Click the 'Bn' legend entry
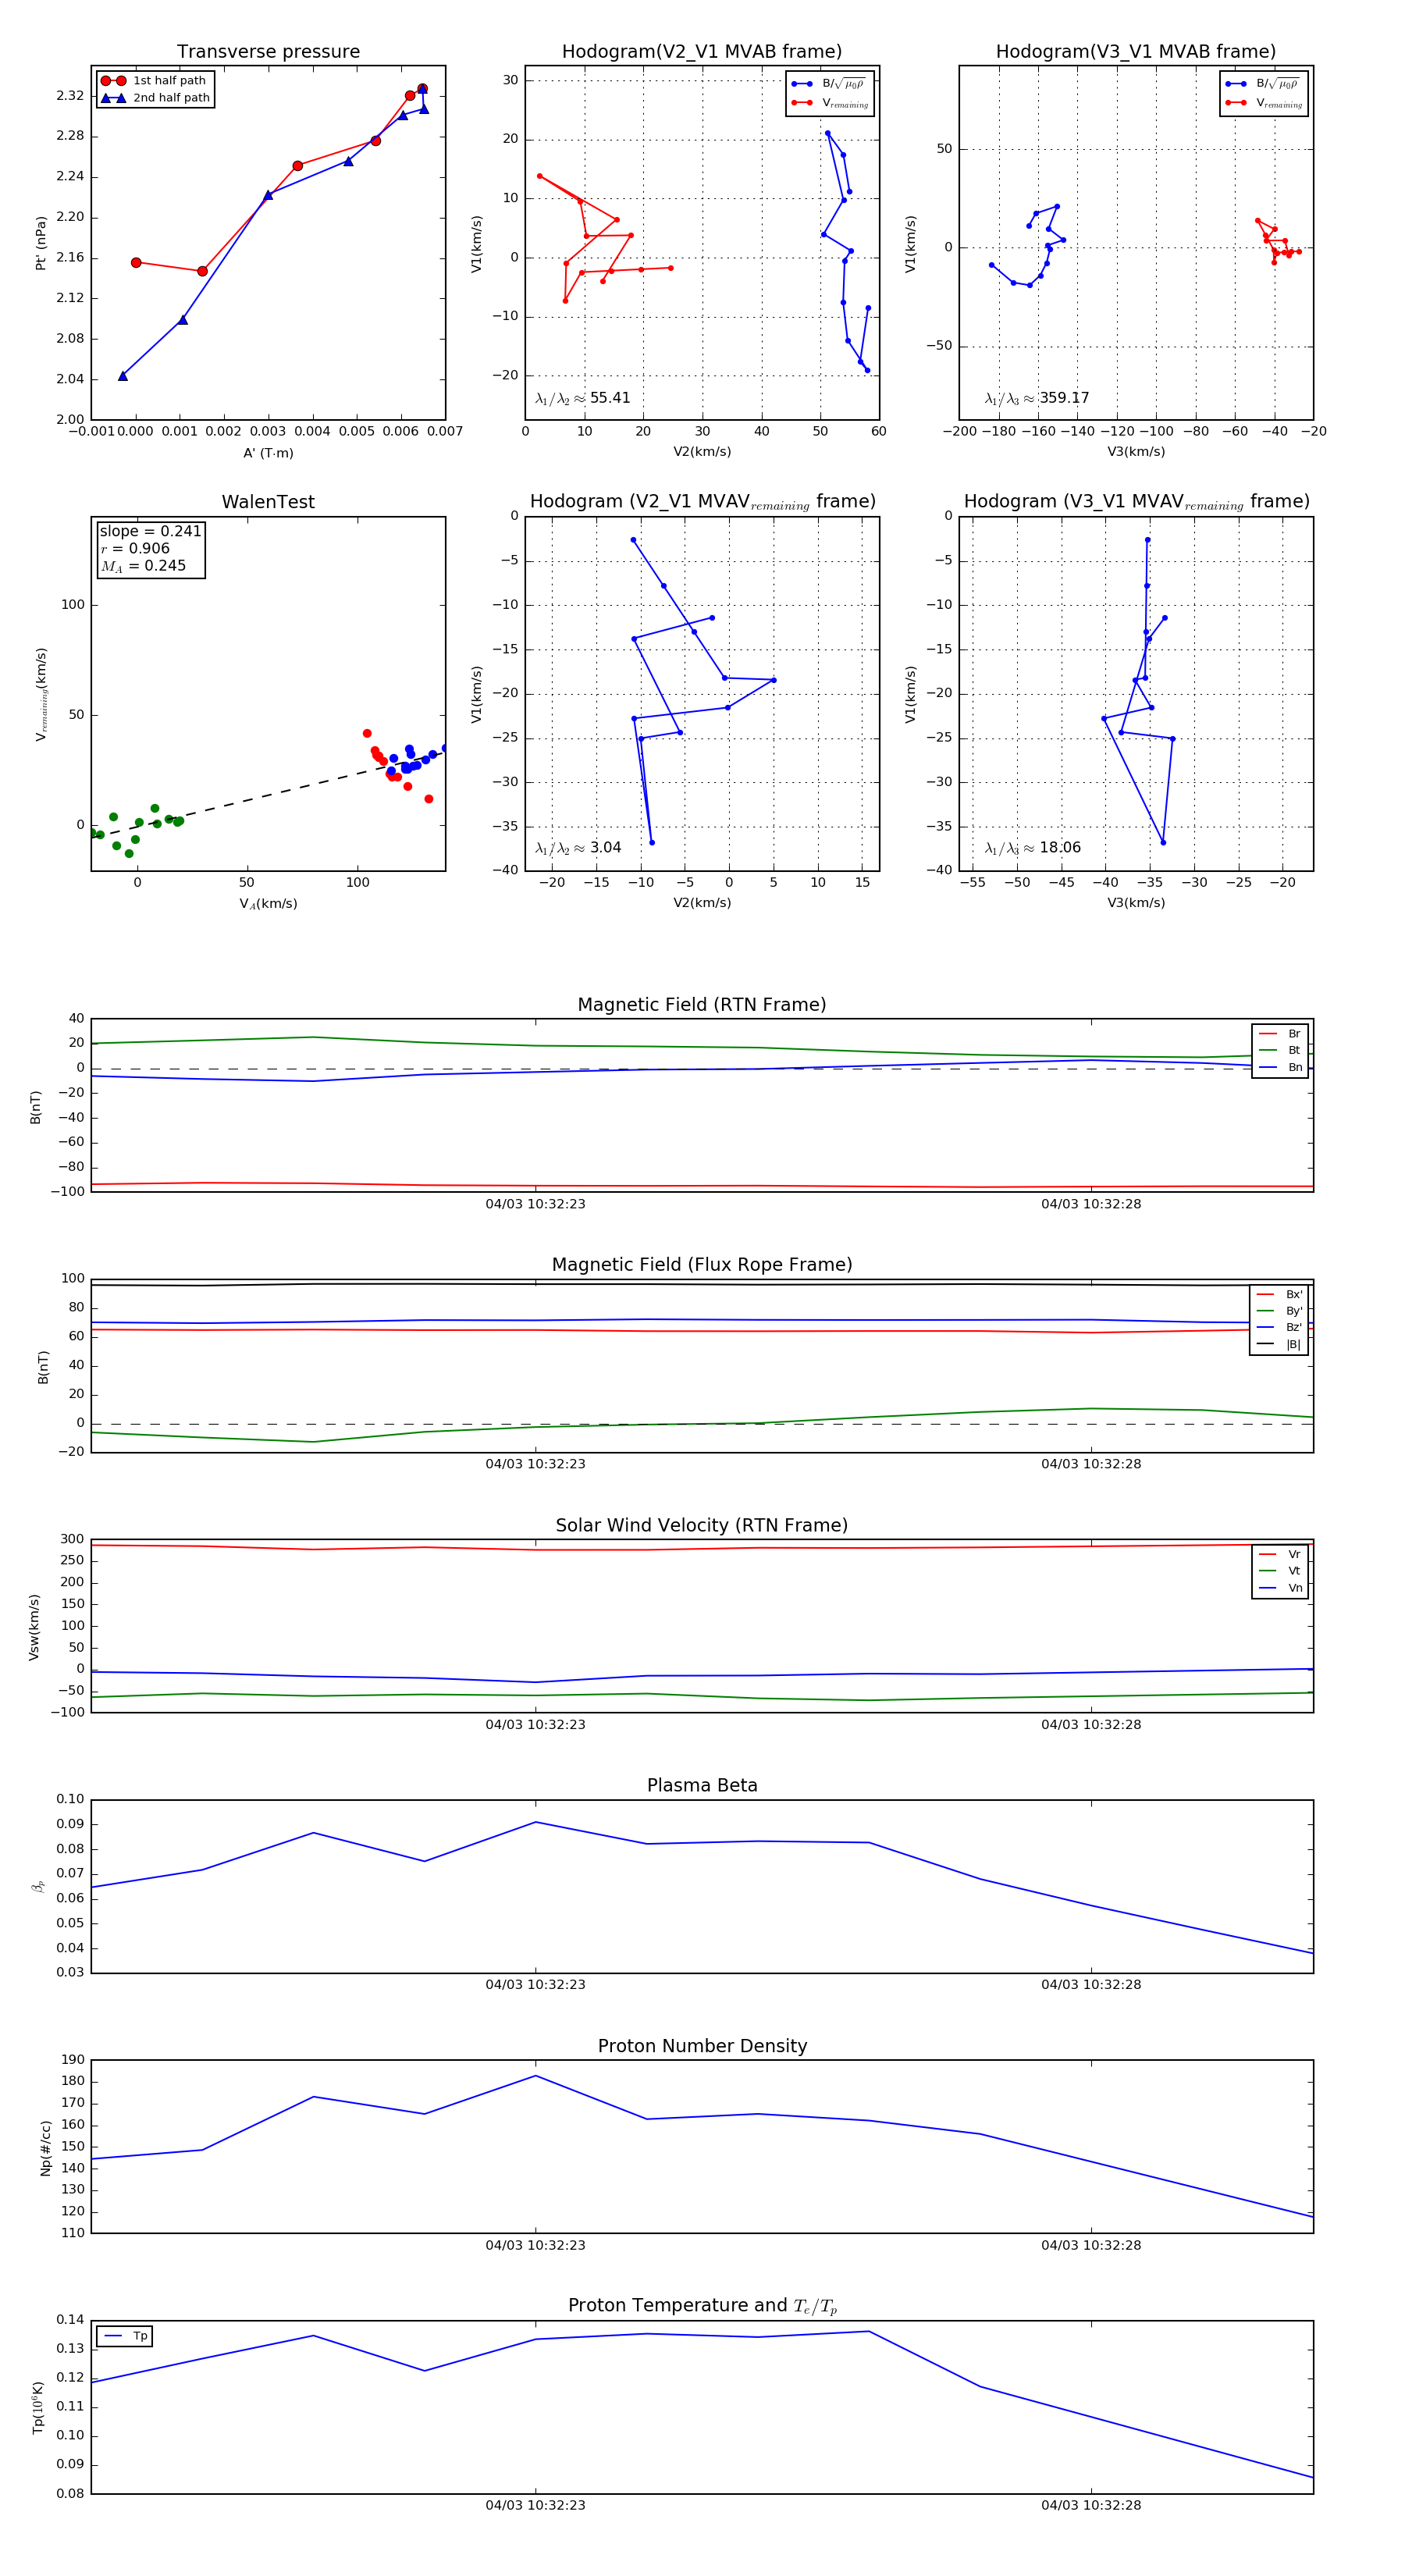This screenshot has height=2576, width=1405. (x=1281, y=1067)
